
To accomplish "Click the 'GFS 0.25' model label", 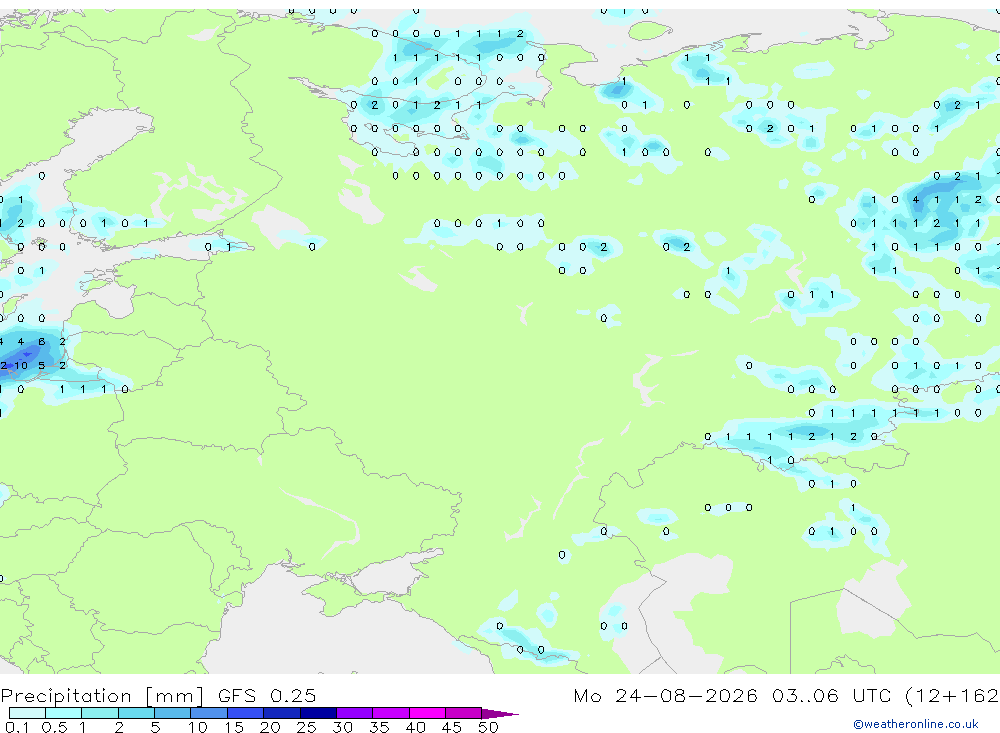I will [267, 696].
